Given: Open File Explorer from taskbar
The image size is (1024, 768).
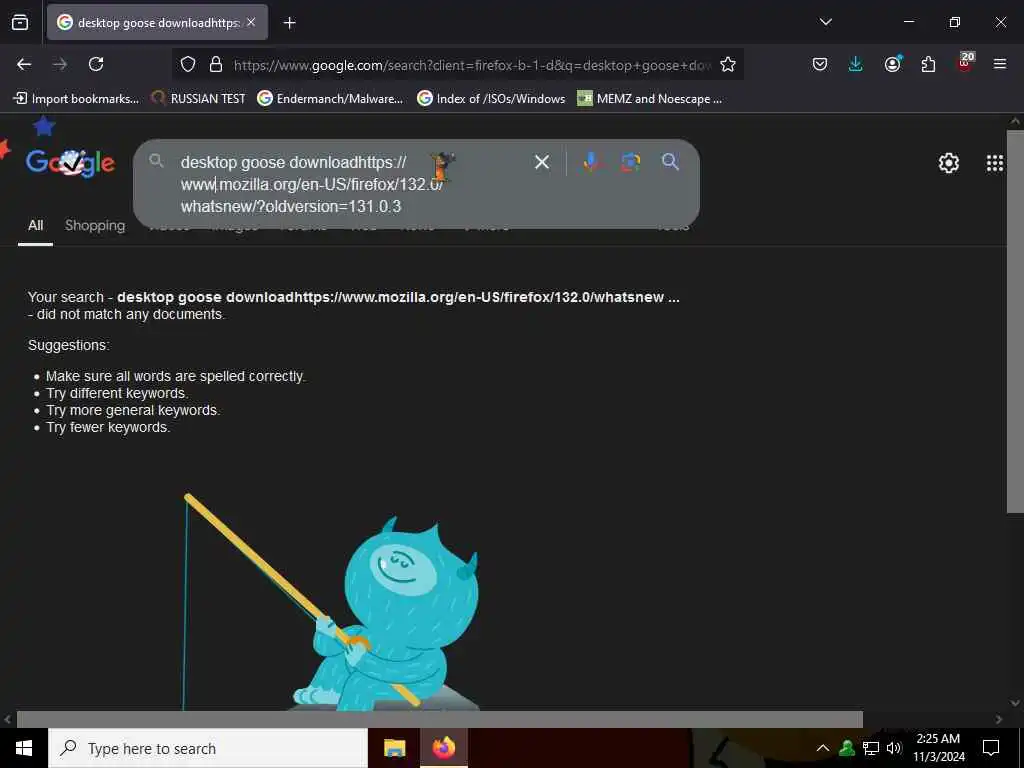Looking at the screenshot, I should click(394, 748).
